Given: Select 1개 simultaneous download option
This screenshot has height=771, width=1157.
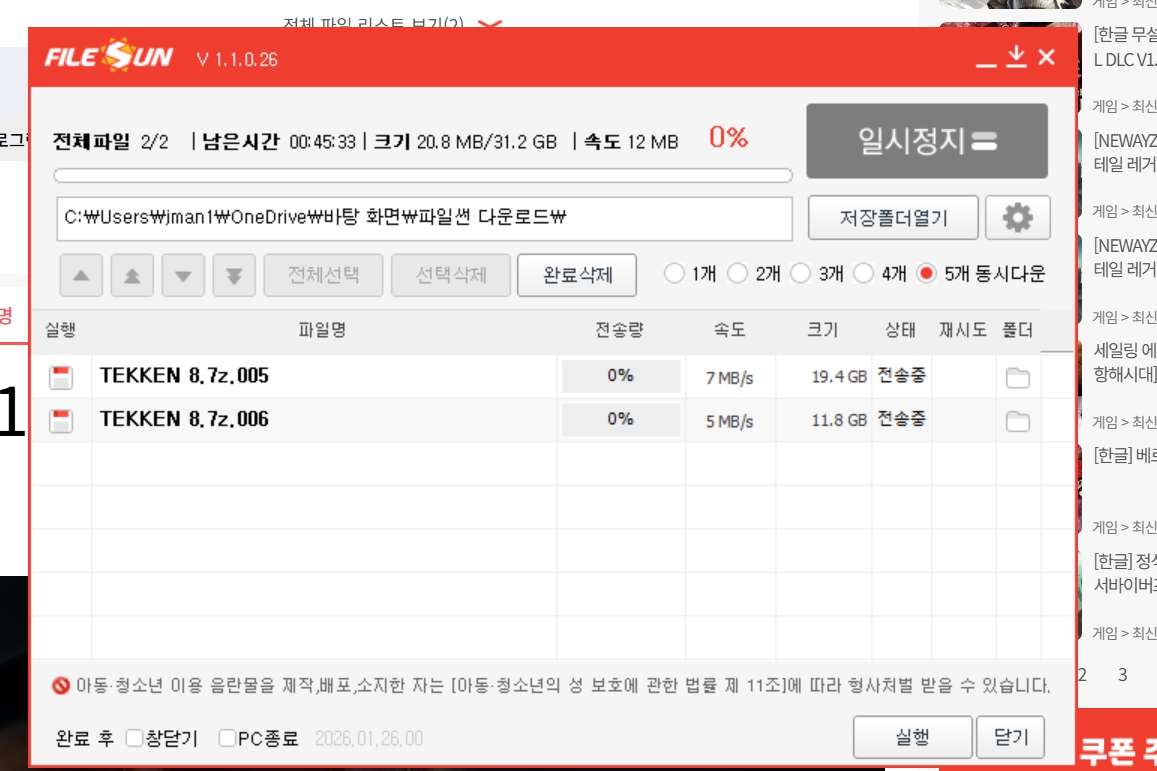Looking at the screenshot, I should pos(674,274).
